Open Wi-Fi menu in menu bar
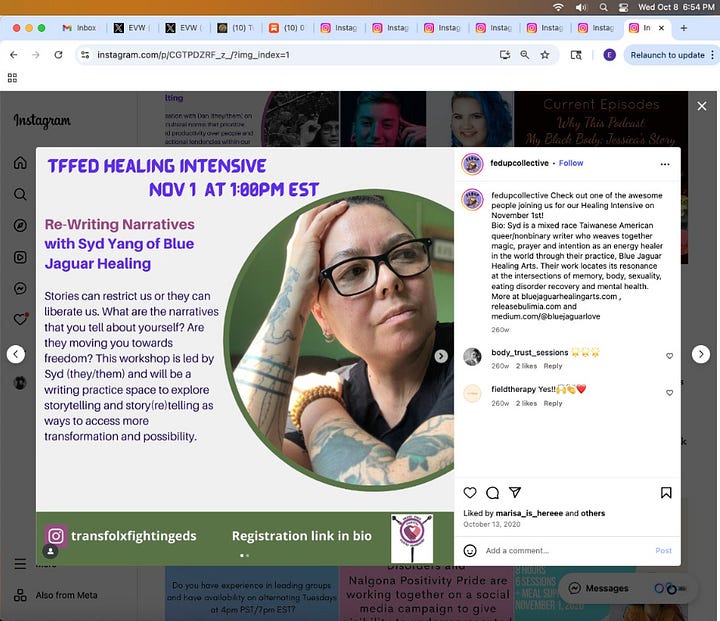This screenshot has width=720, height=621. (558, 7)
